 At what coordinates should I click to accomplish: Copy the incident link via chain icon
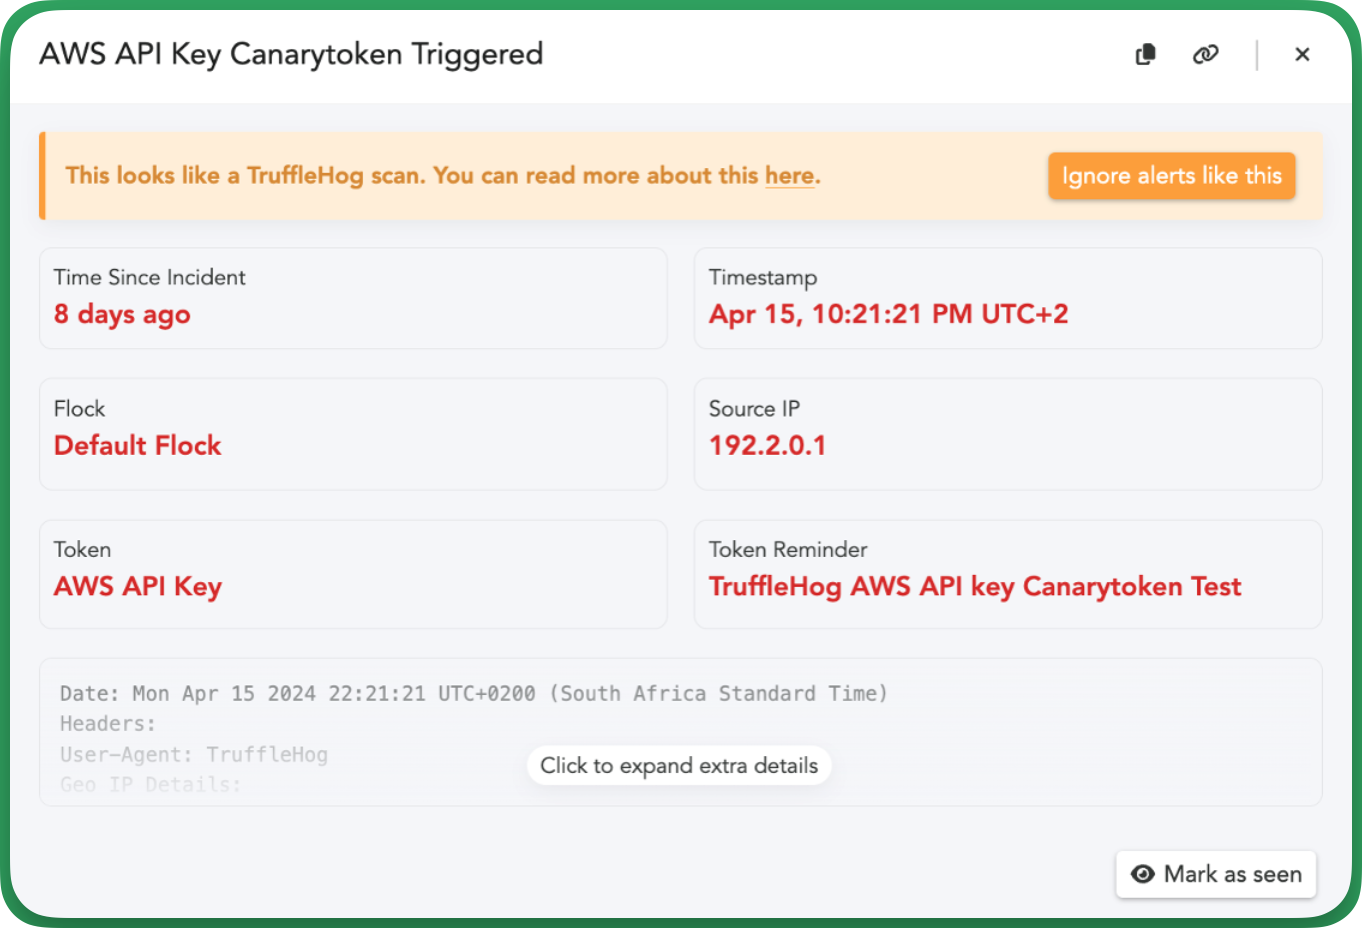click(x=1206, y=54)
